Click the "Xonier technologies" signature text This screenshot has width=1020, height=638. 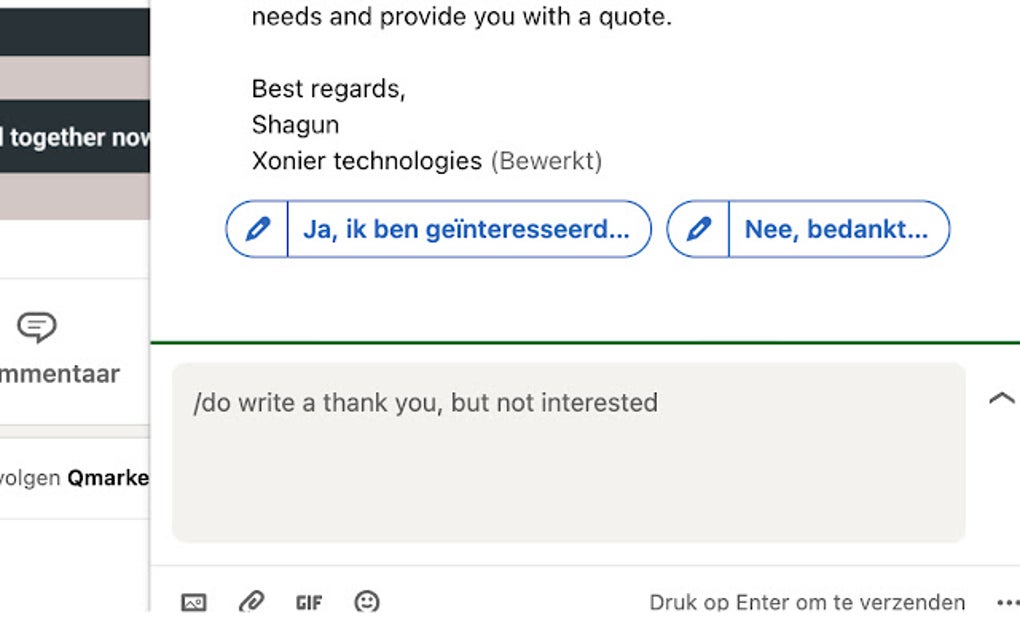pyautogui.click(x=367, y=161)
